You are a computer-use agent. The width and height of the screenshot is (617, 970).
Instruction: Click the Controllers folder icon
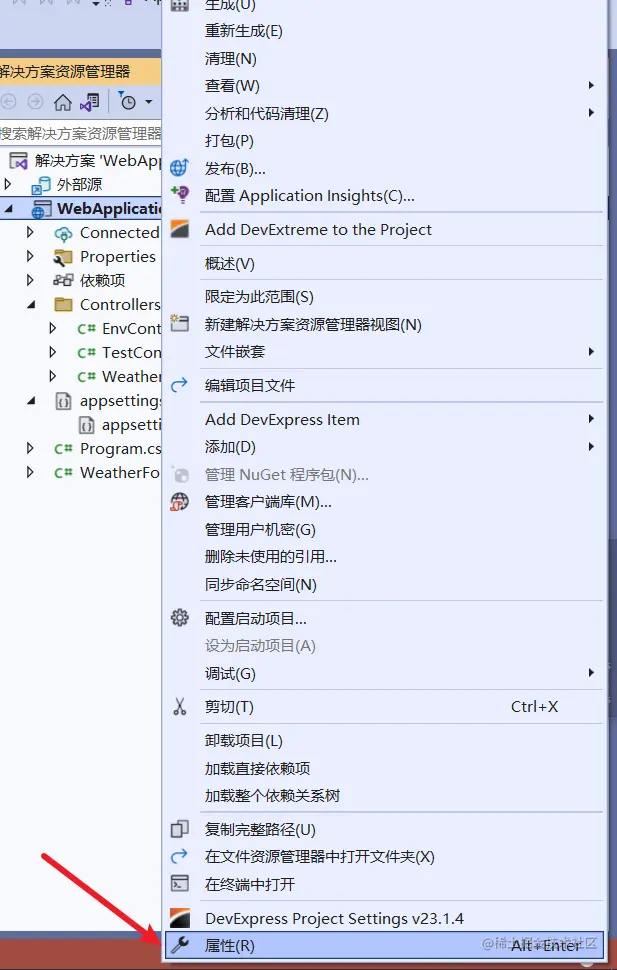pyautogui.click(x=63, y=304)
